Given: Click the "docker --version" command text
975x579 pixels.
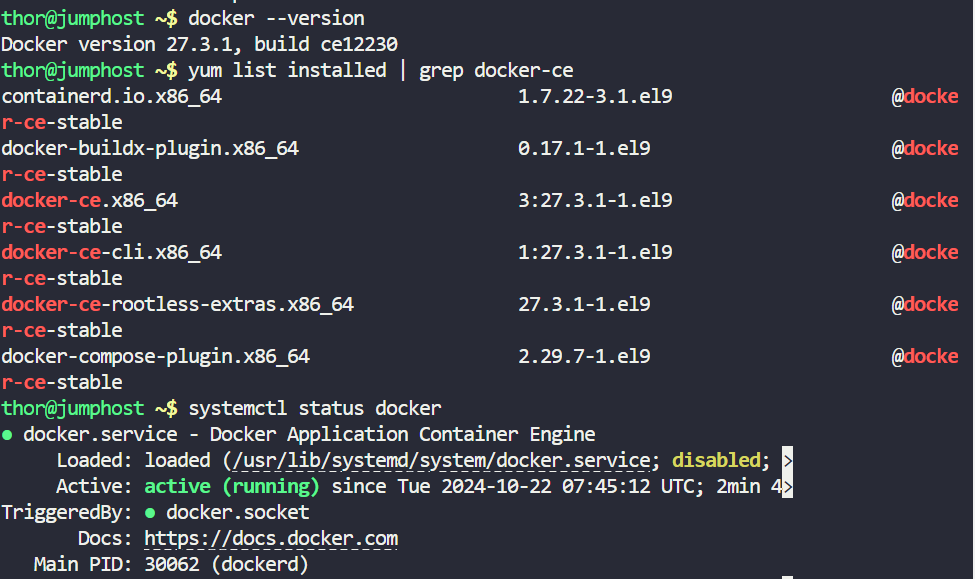Looking at the screenshot, I should coord(276,18).
